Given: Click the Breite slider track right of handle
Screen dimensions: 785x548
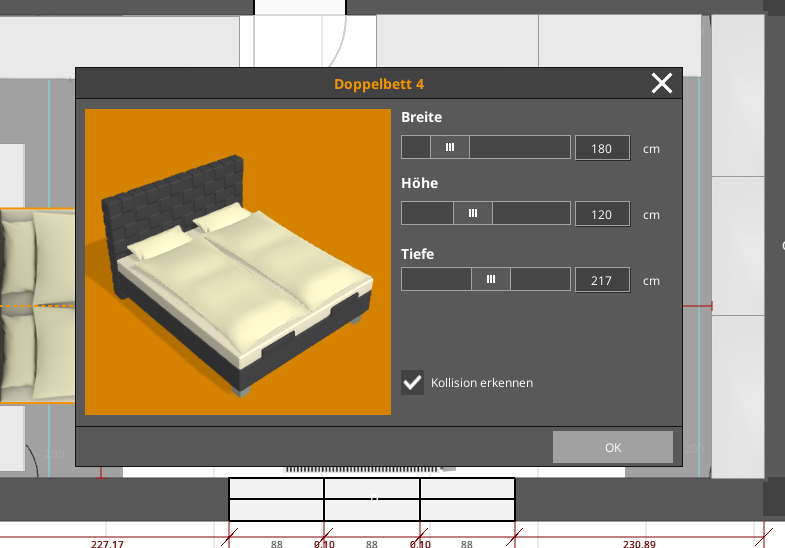Looking at the screenshot, I should click(520, 147).
